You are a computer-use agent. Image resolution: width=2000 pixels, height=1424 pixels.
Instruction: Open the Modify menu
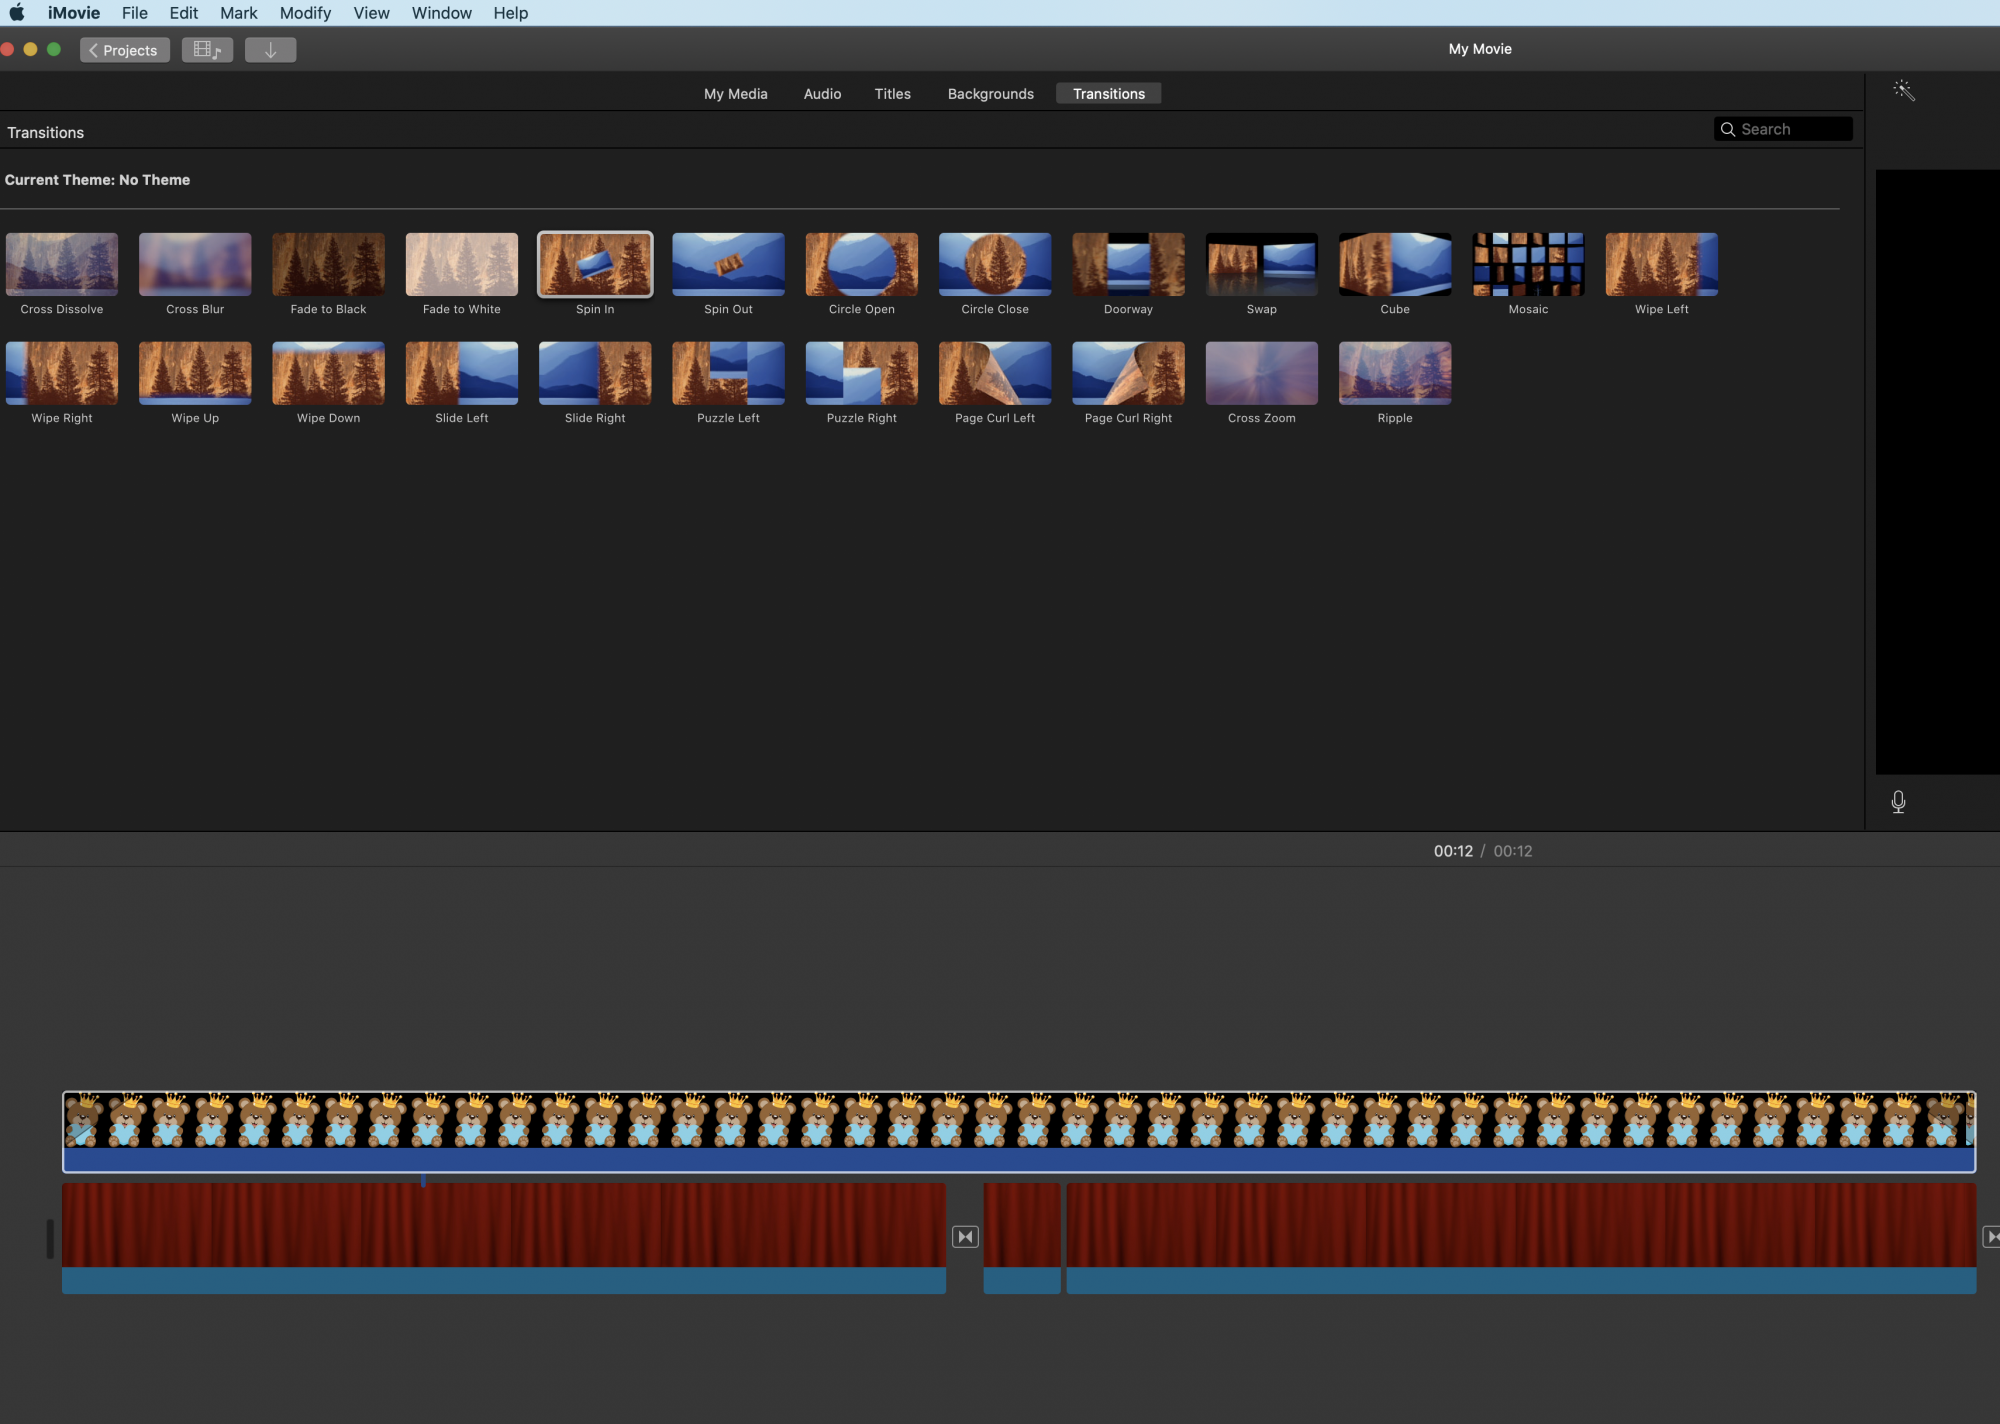pyautogui.click(x=305, y=13)
